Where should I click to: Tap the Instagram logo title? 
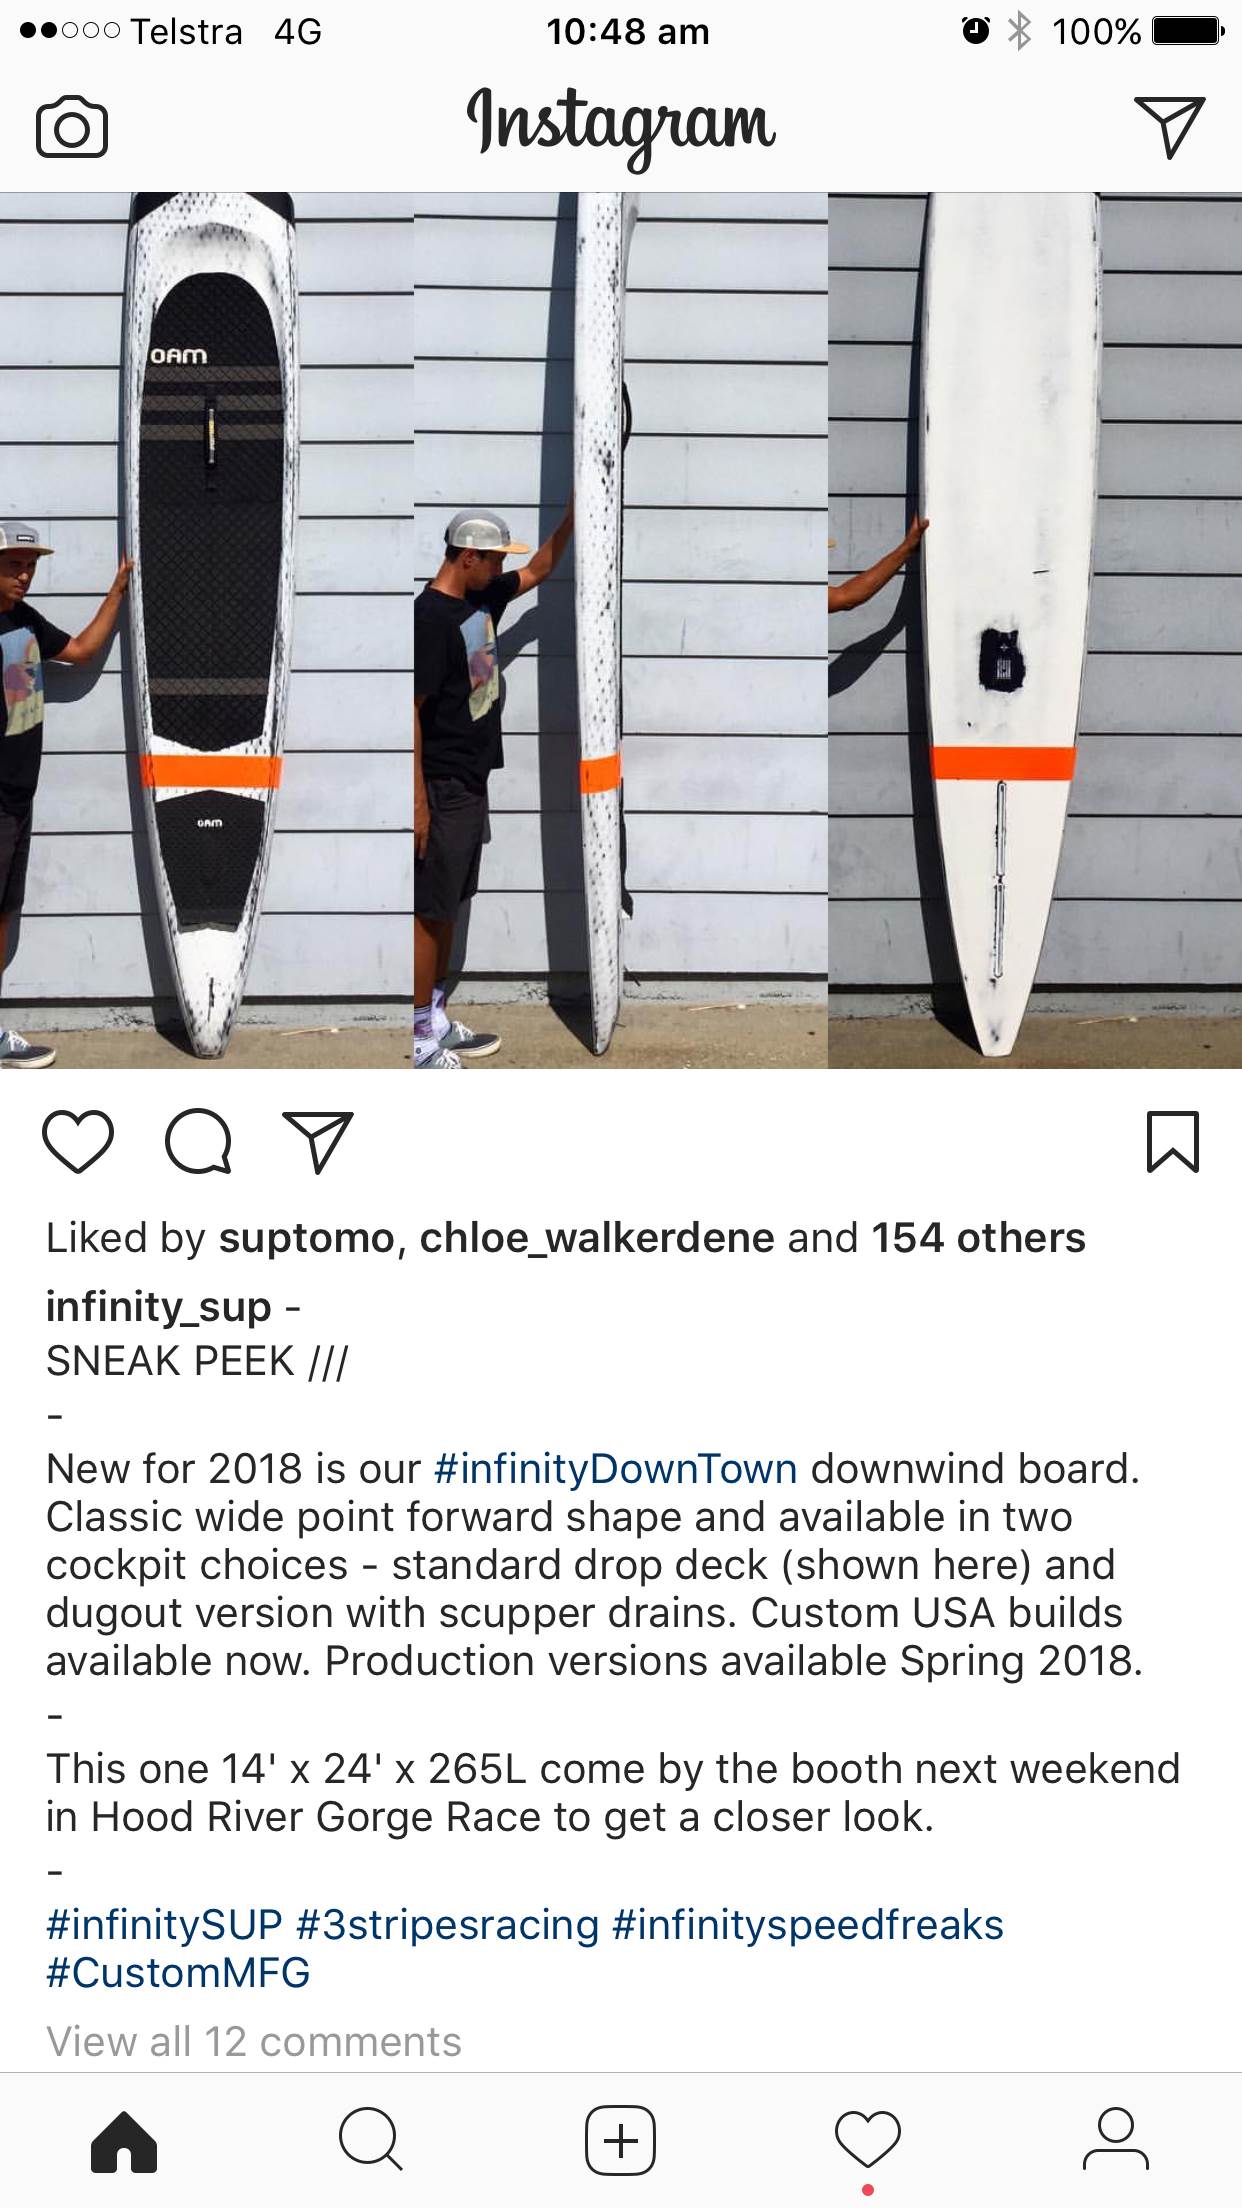[x=621, y=126]
